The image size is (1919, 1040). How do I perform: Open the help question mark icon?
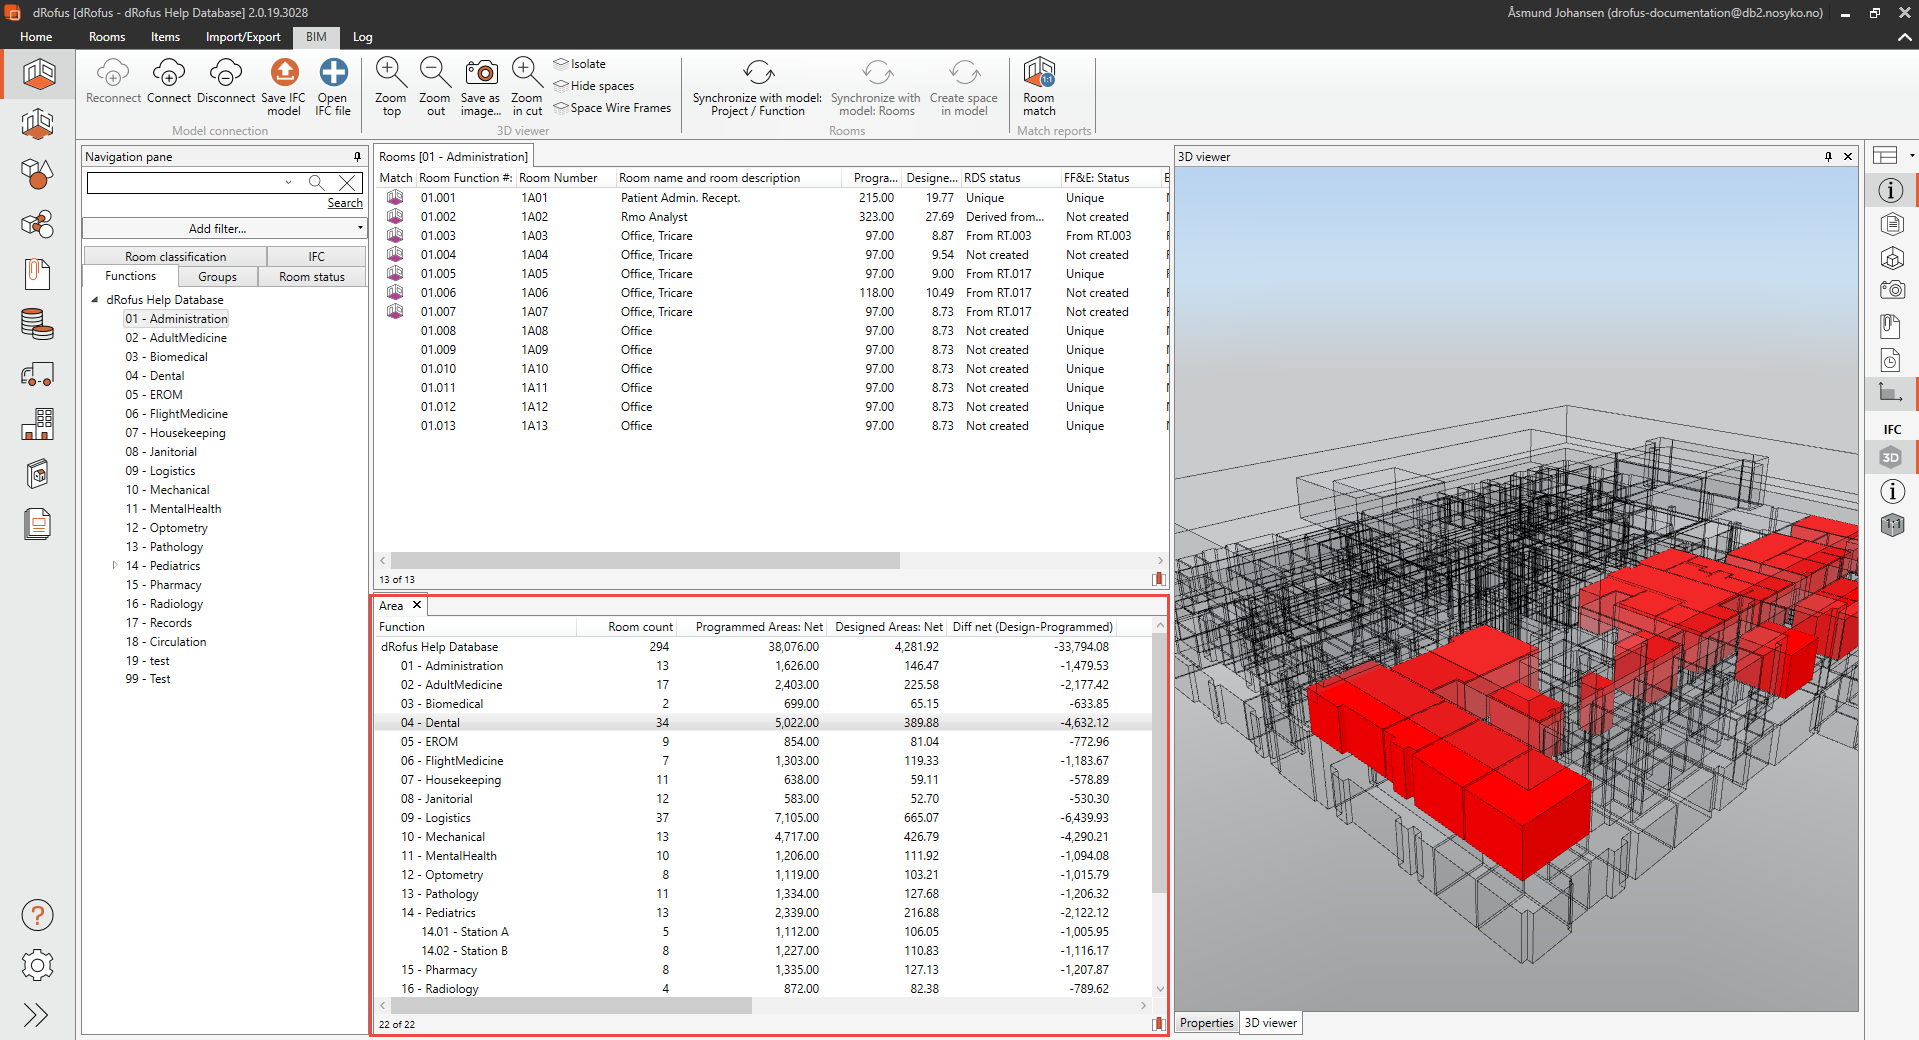[37, 915]
